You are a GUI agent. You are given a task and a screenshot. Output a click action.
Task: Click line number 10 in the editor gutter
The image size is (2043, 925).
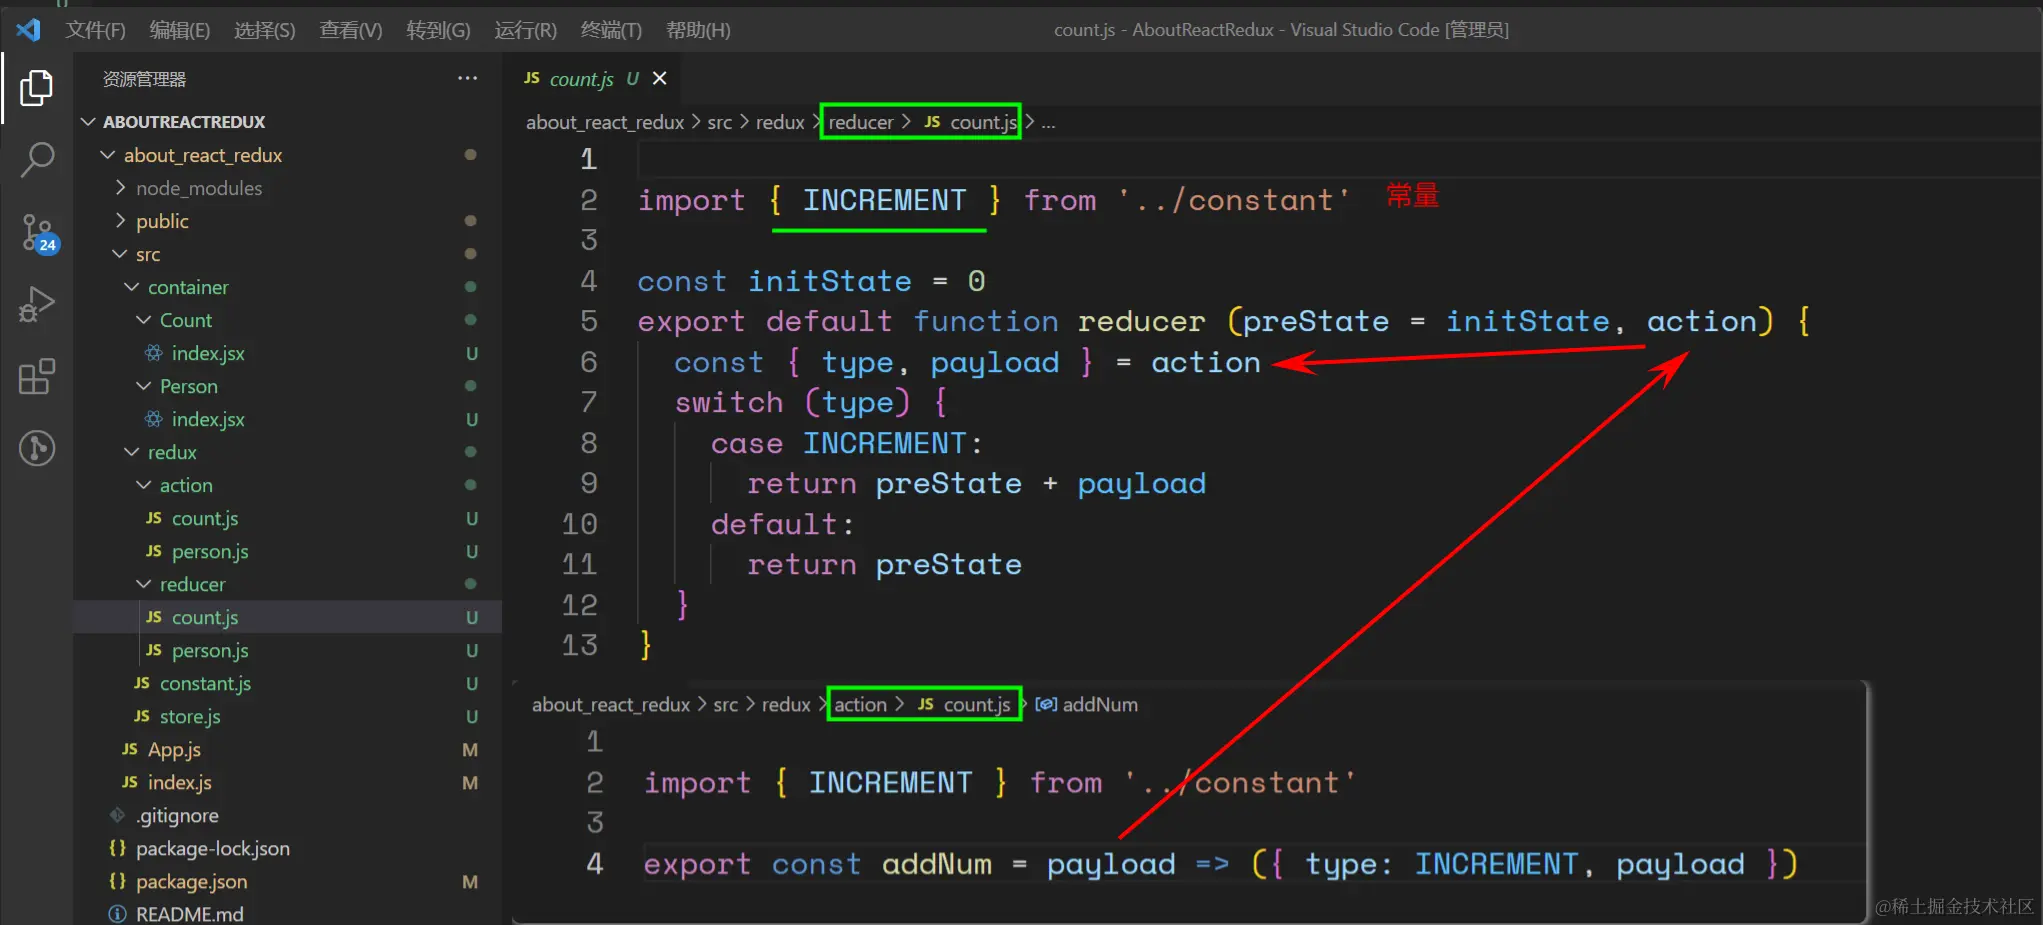click(580, 524)
